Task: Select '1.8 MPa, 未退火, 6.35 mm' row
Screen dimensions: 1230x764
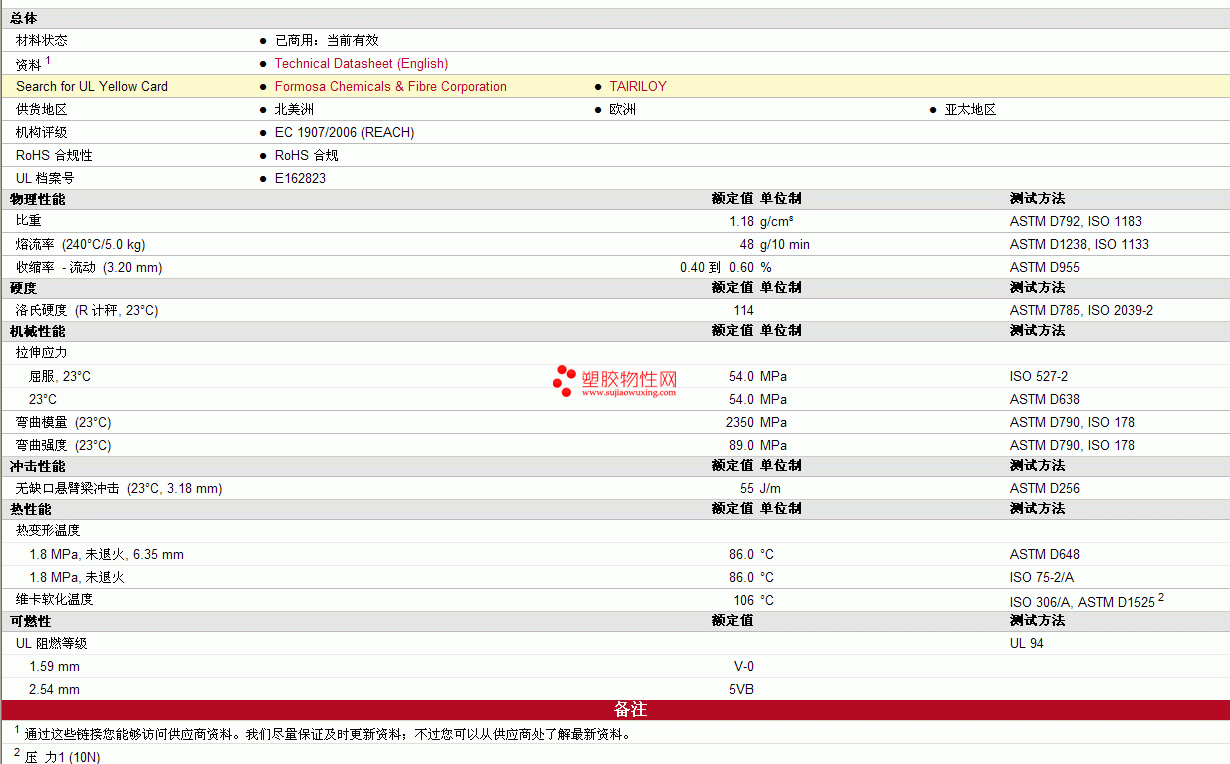Action: pos(106,554)
